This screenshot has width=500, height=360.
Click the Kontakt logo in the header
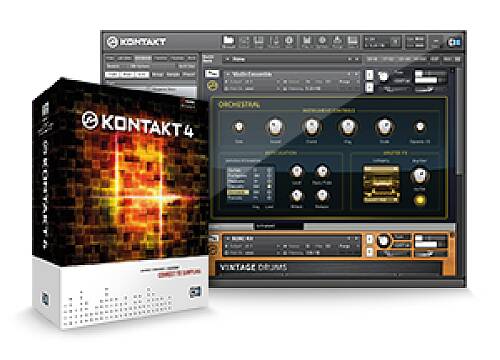pos(137,42)
